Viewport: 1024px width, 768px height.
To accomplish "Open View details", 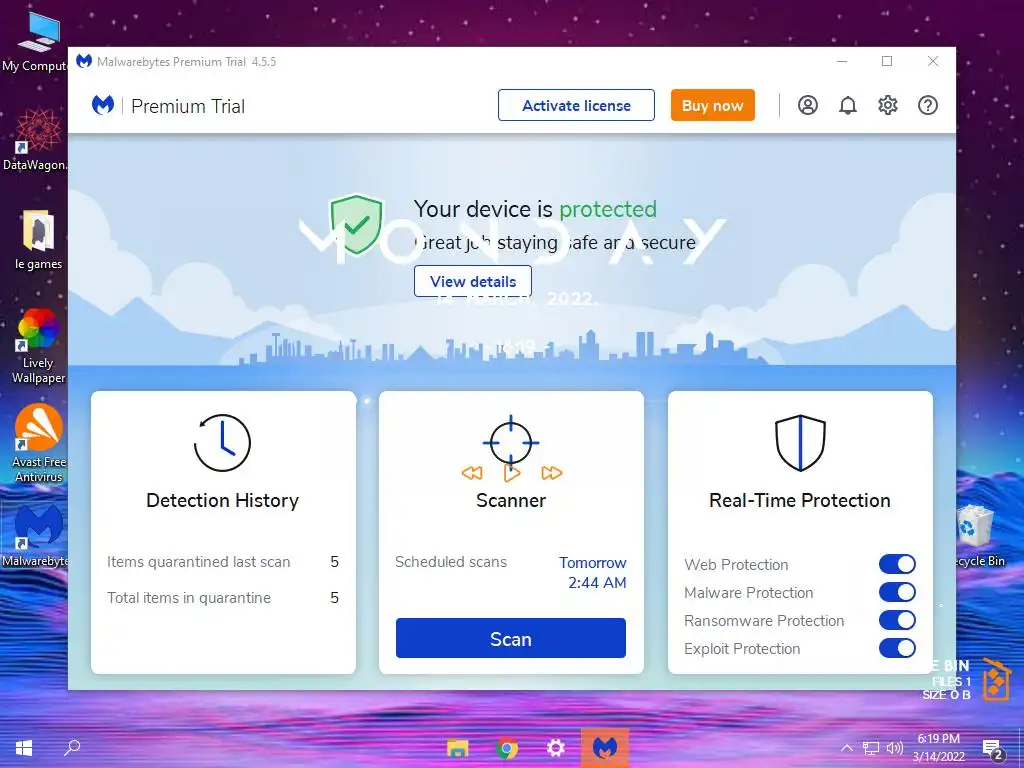I will tap(473, 281).
